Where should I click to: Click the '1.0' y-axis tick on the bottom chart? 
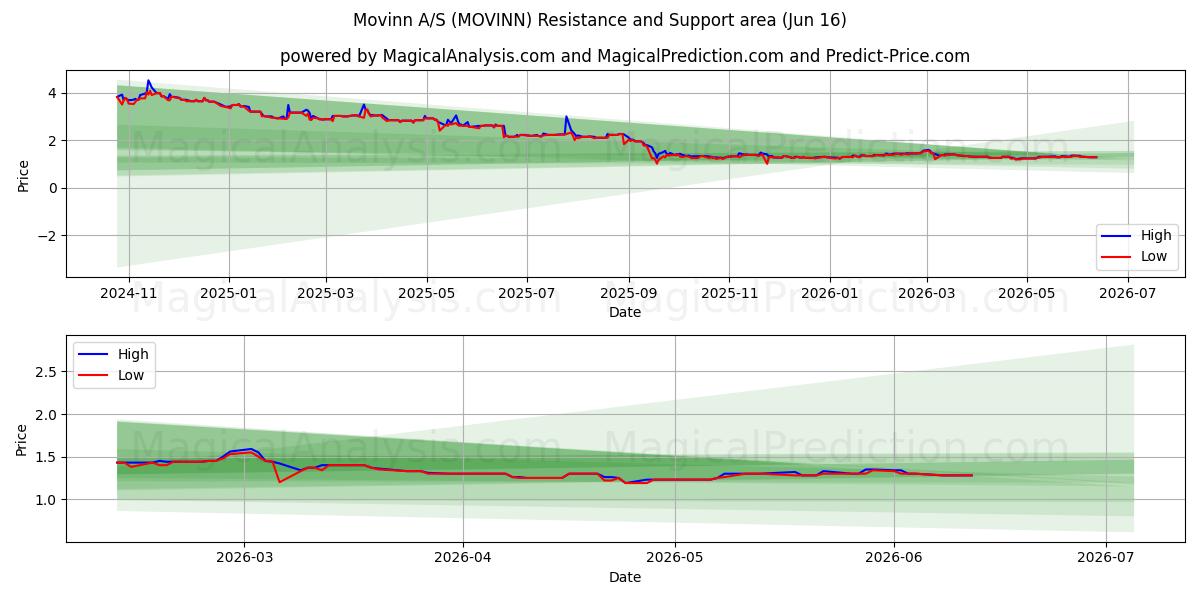click(47, 500)
